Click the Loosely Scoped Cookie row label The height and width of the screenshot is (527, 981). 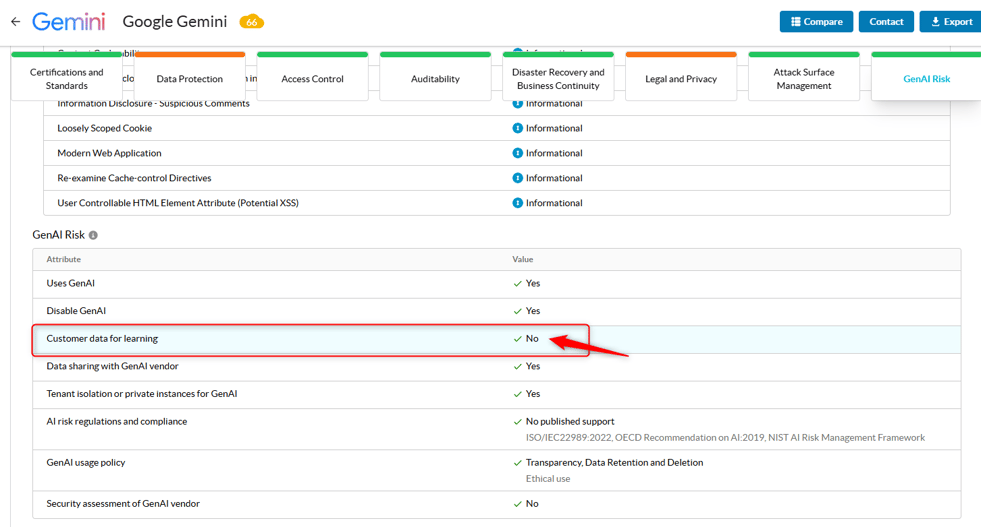tap(104, 128)
